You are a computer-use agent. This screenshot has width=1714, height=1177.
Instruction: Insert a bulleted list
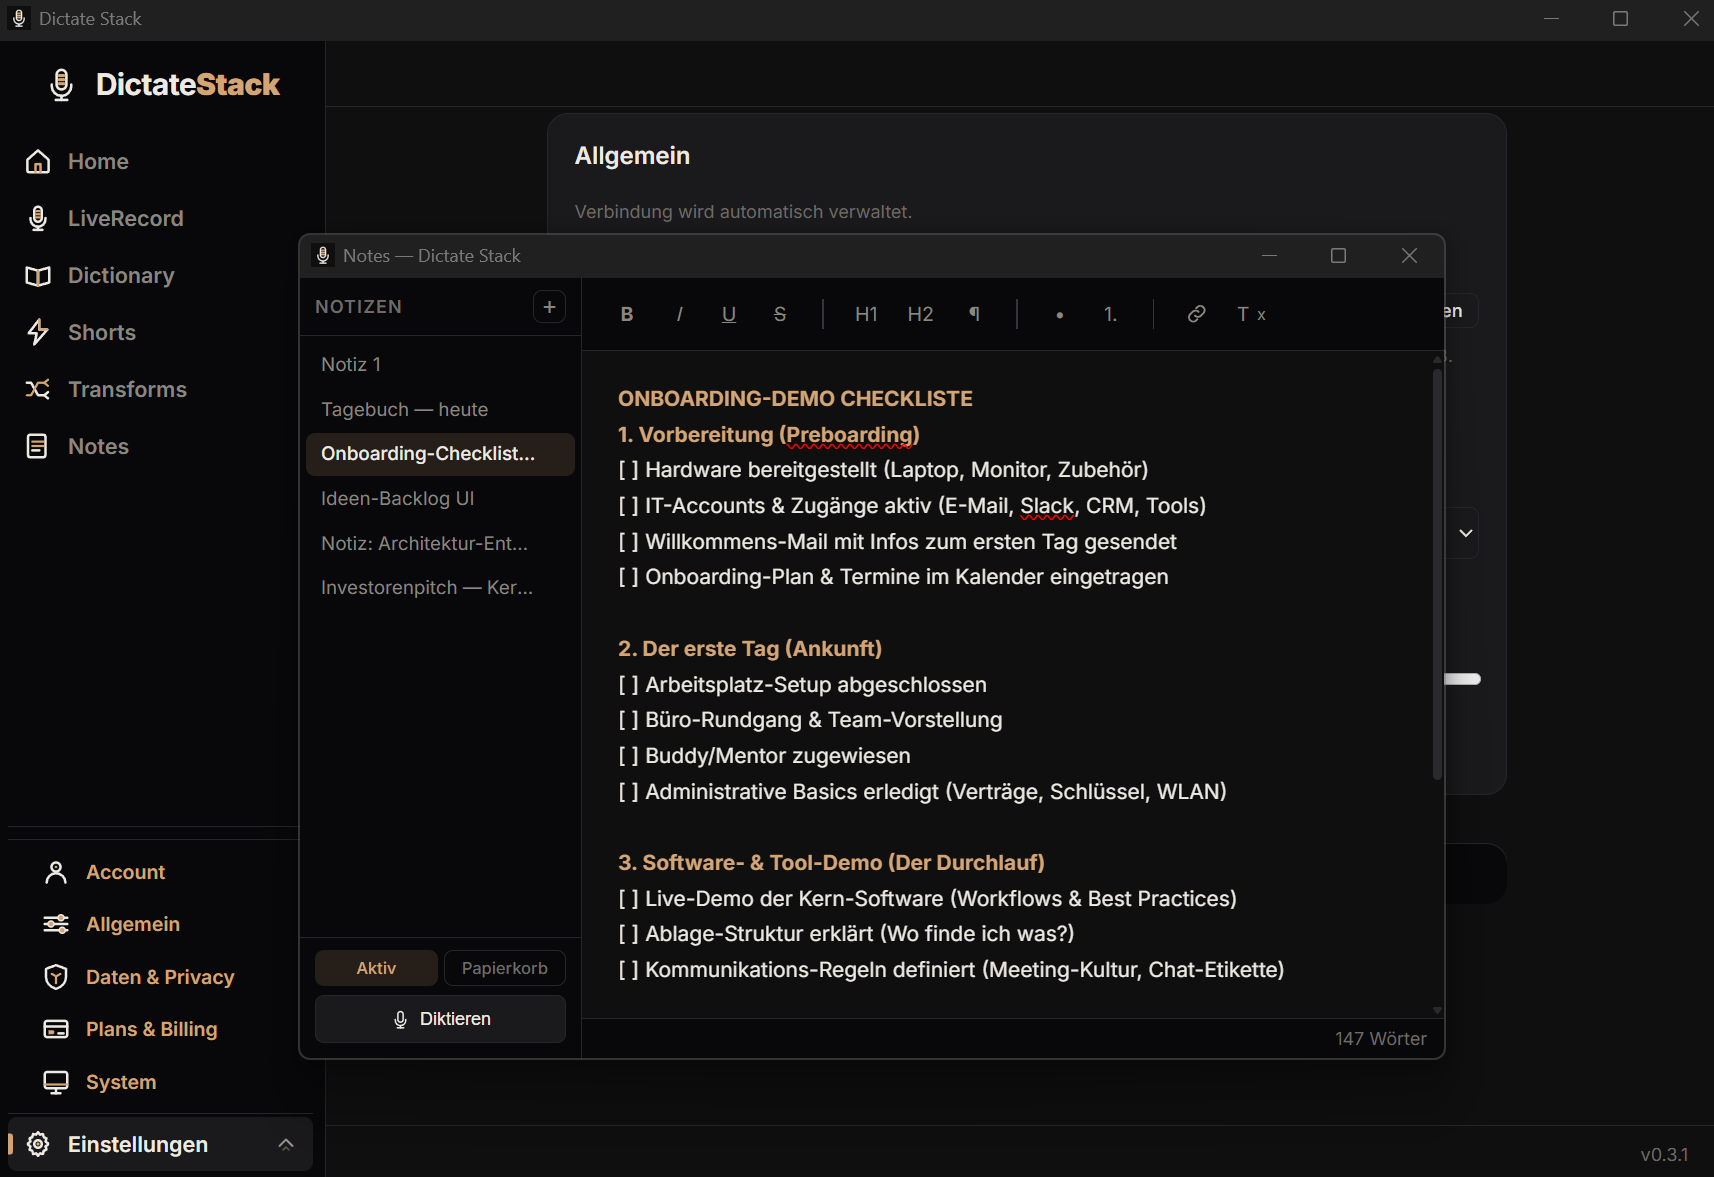(1059, 314)
